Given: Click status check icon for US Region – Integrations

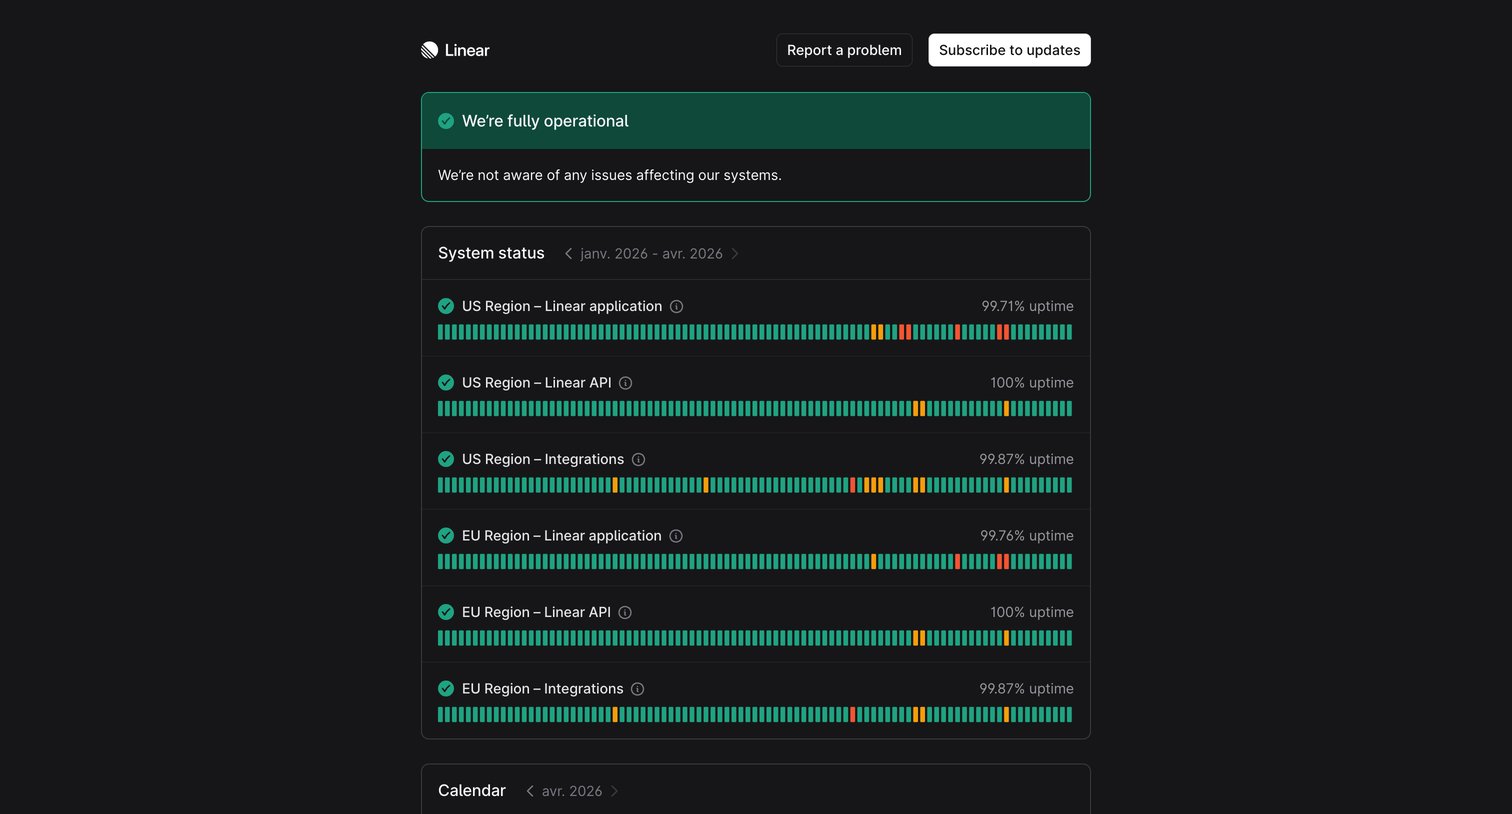Looking at the screenshot, I should click(x=446, y=459).
